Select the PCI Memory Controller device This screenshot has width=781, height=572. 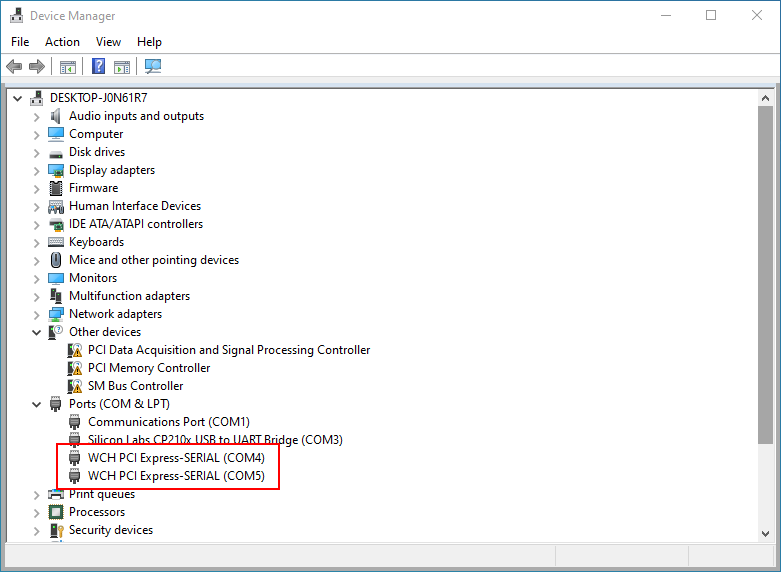(x=147, y=368)
